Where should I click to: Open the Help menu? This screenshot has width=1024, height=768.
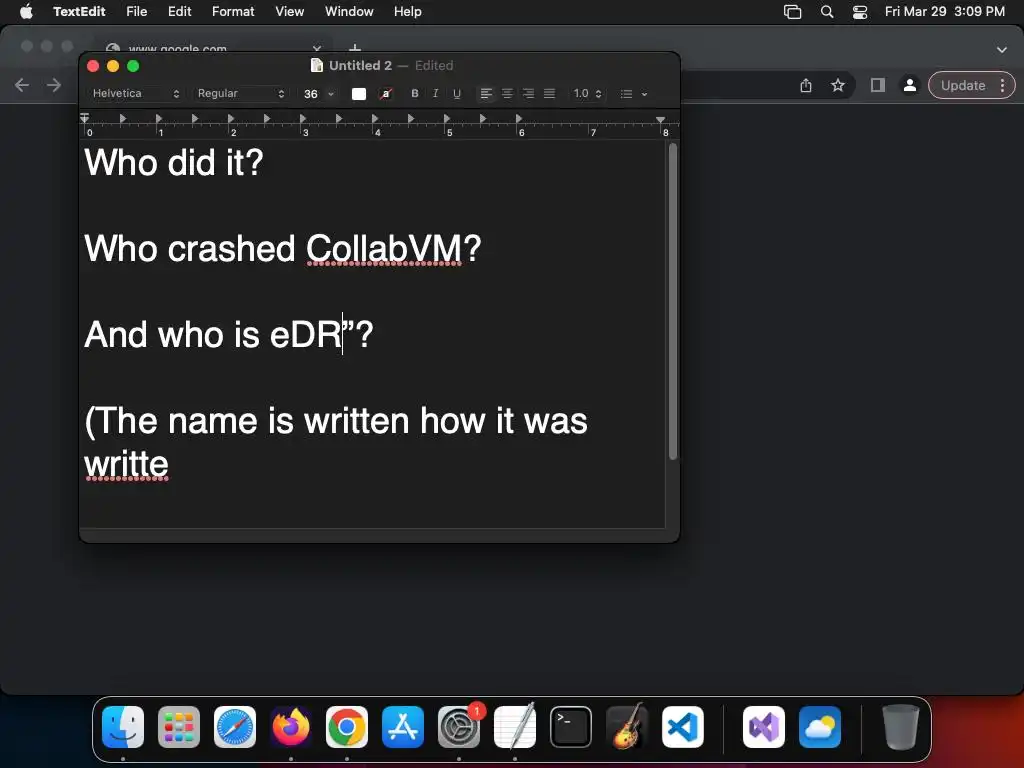(x=408, y=11)
